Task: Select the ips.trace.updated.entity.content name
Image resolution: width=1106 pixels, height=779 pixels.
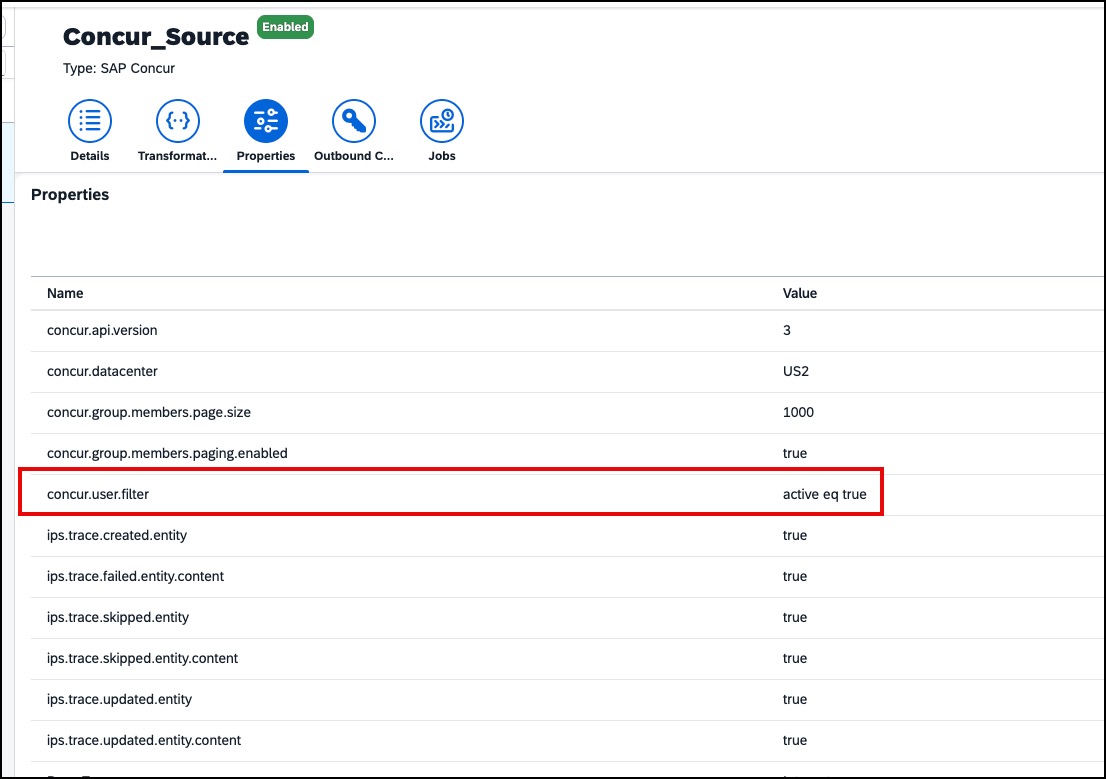Action: (144, 739)
